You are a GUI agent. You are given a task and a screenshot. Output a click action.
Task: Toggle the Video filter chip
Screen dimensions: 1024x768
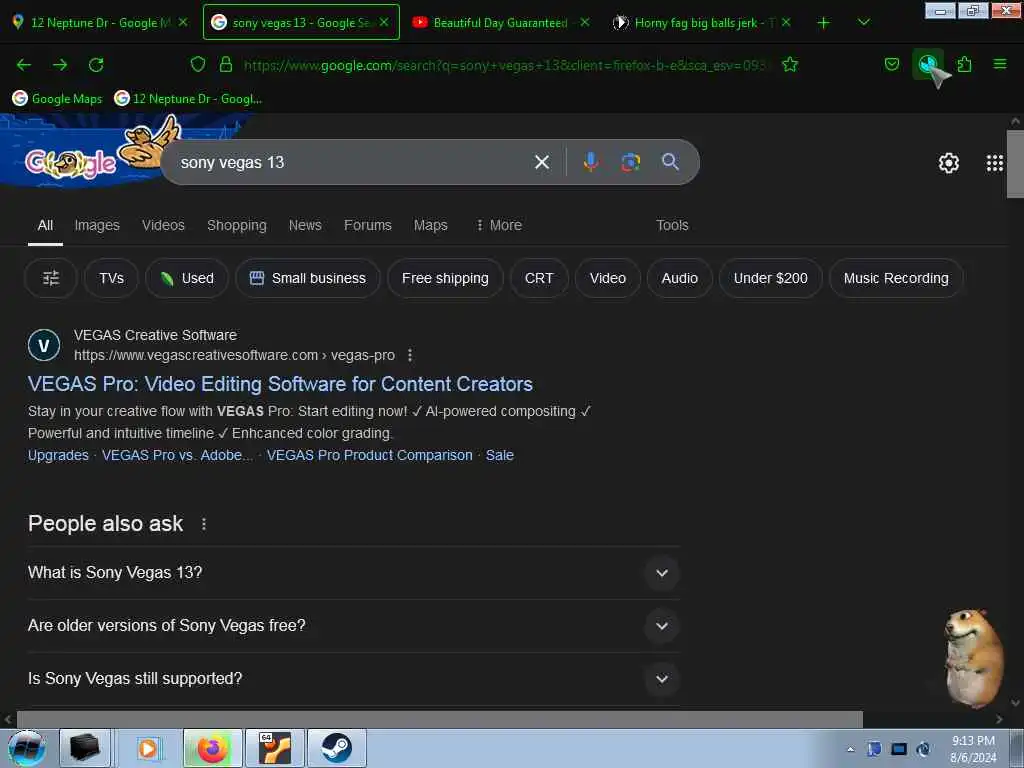pos(608,278)
